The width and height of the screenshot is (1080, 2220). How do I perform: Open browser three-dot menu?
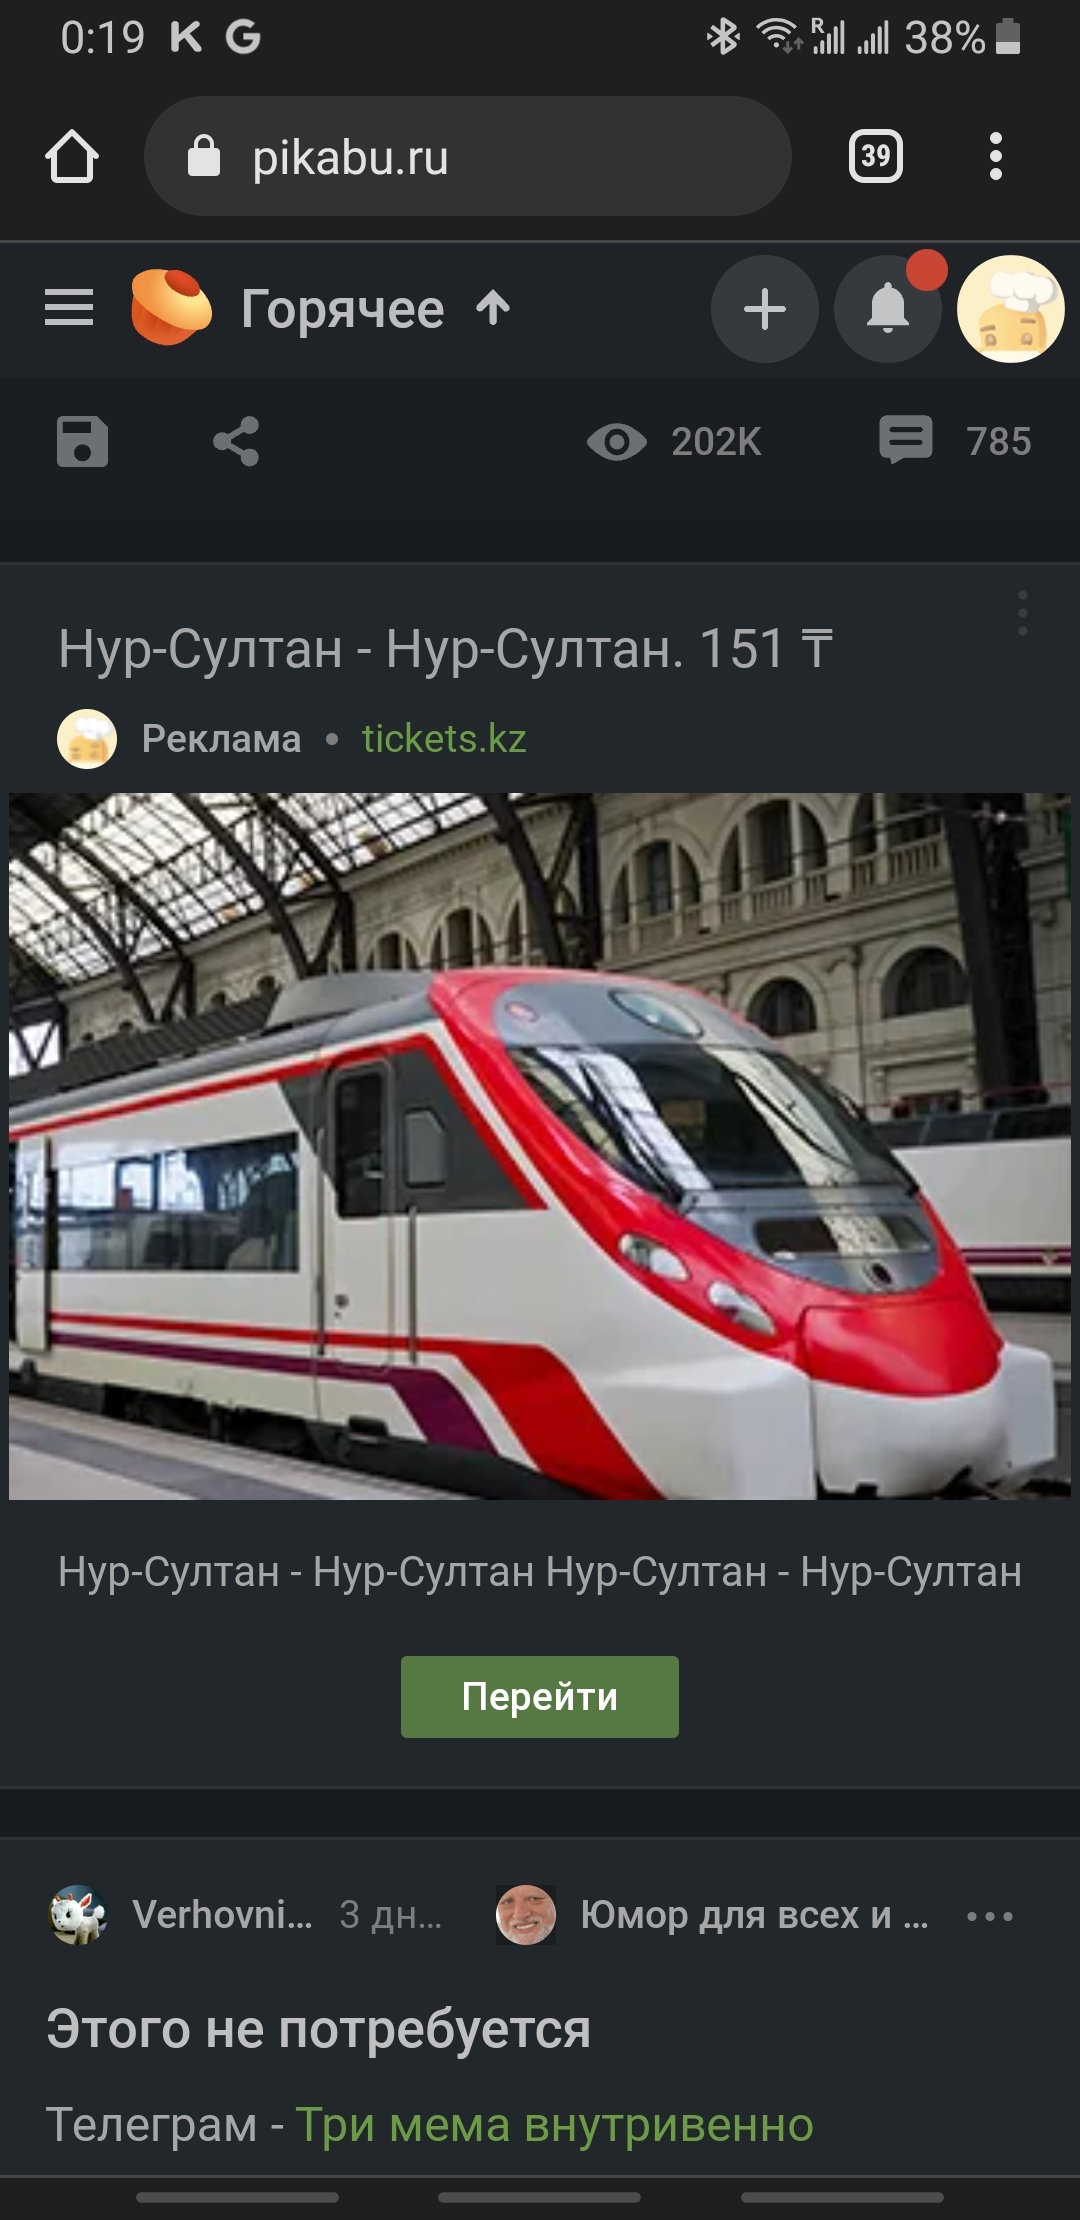click(x=995, y=157)
